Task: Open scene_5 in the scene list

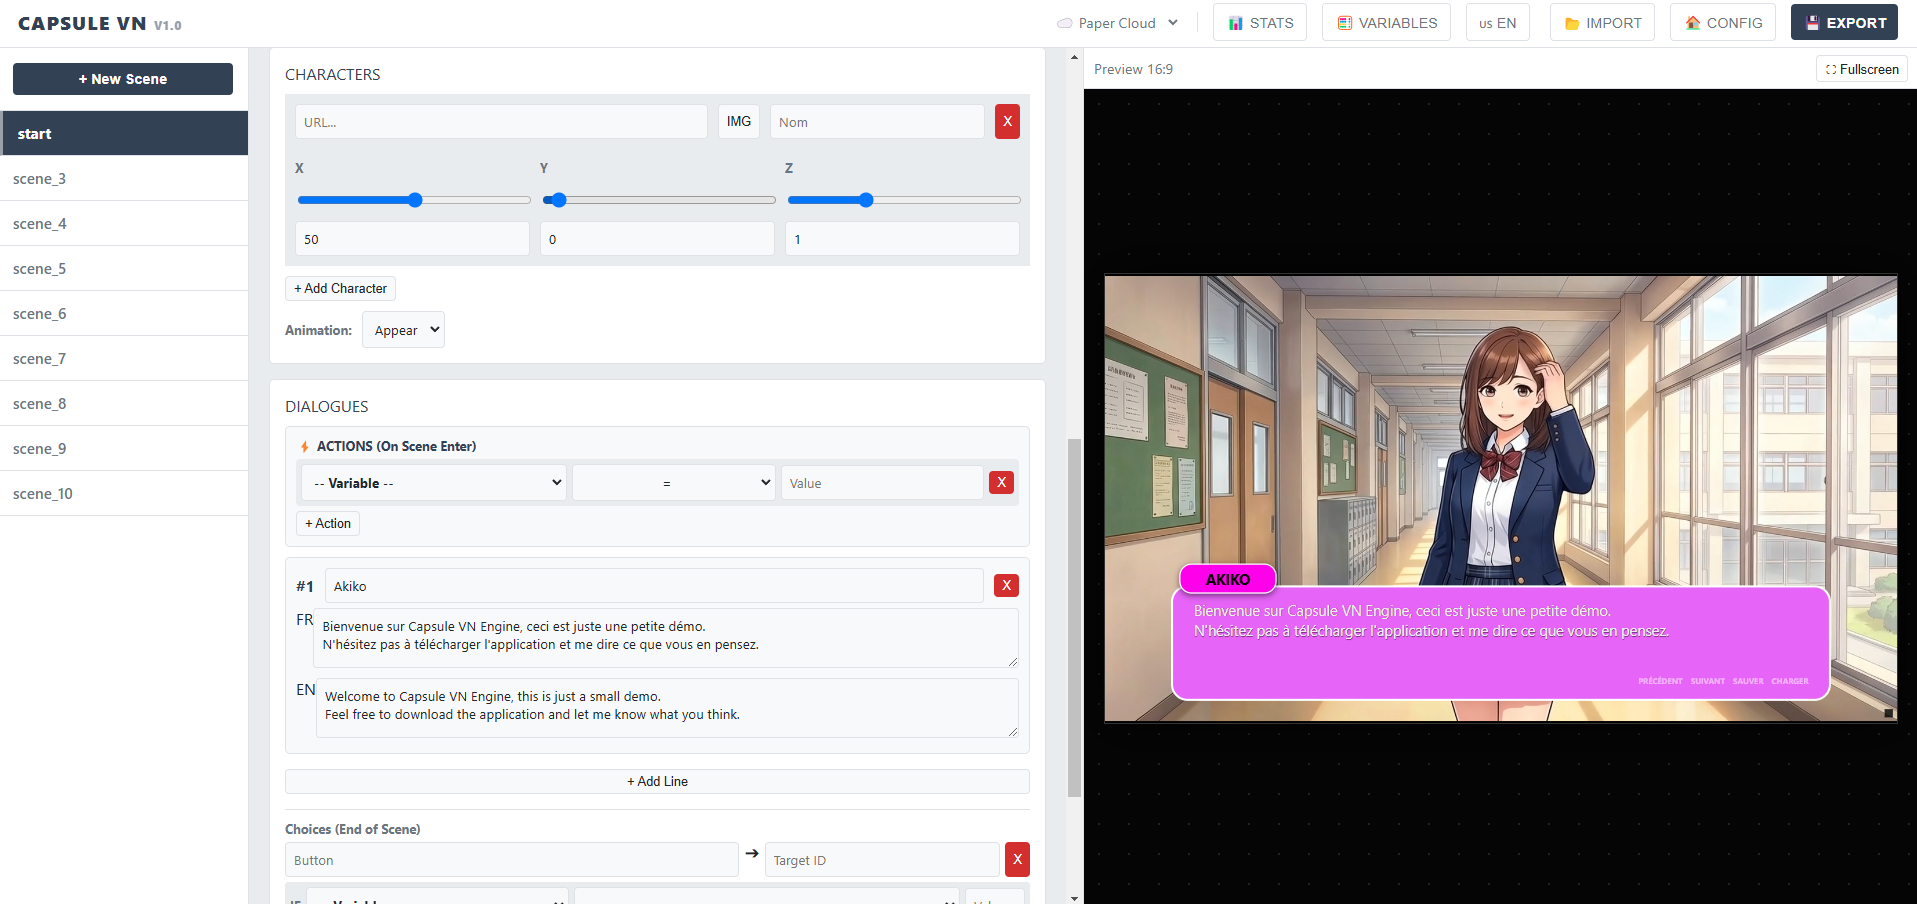Action: [124, 269]
